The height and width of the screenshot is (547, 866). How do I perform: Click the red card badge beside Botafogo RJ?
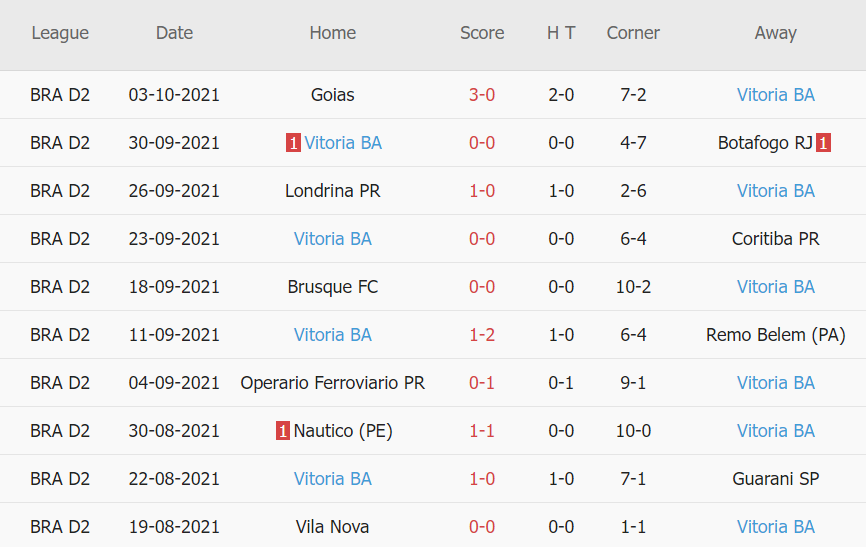click(823, 143)
